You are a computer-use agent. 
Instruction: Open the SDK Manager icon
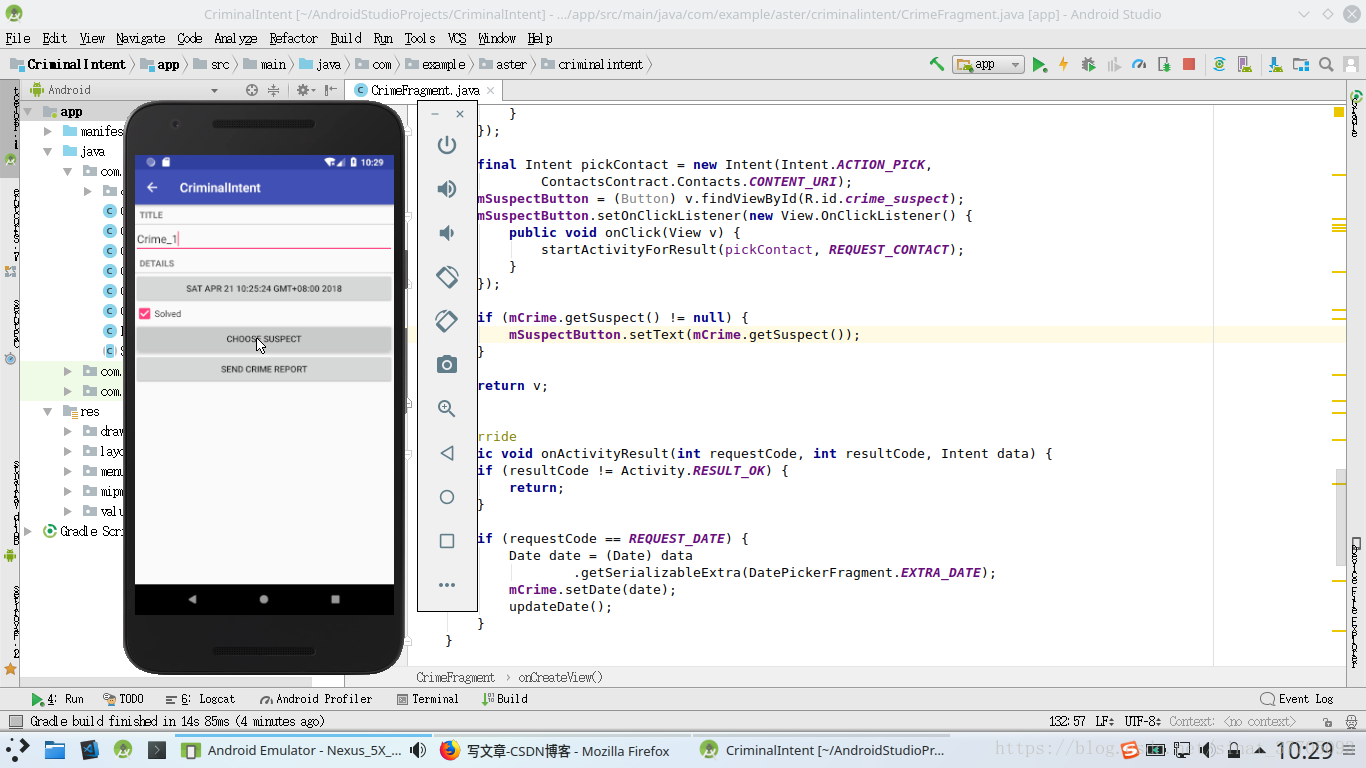click(x=1275, y=64)
